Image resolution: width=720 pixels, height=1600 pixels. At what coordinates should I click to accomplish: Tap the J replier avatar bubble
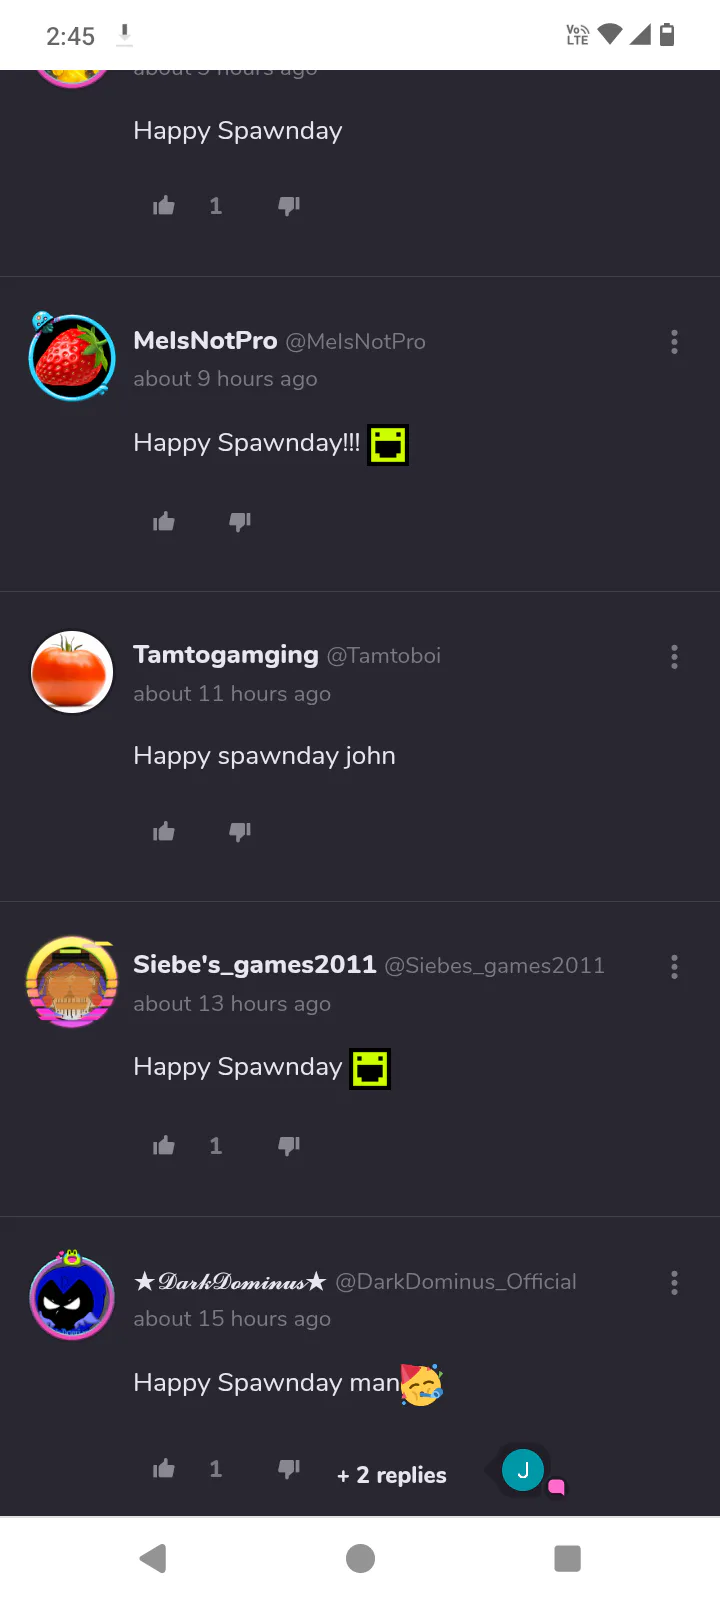[523, 1470]
